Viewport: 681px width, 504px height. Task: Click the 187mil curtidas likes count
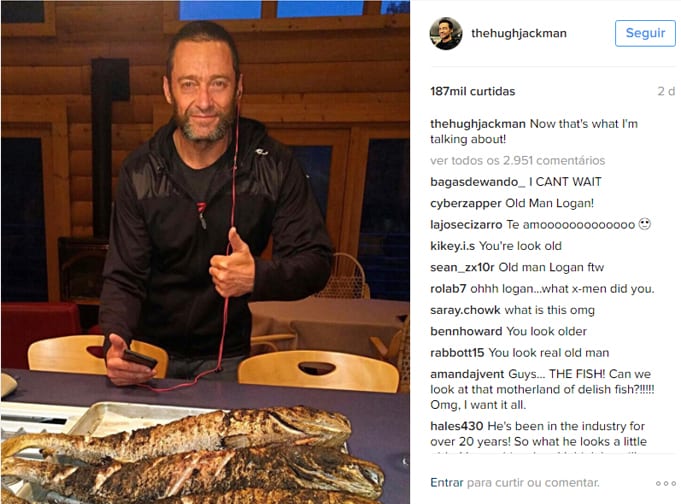tap(473, 91)
